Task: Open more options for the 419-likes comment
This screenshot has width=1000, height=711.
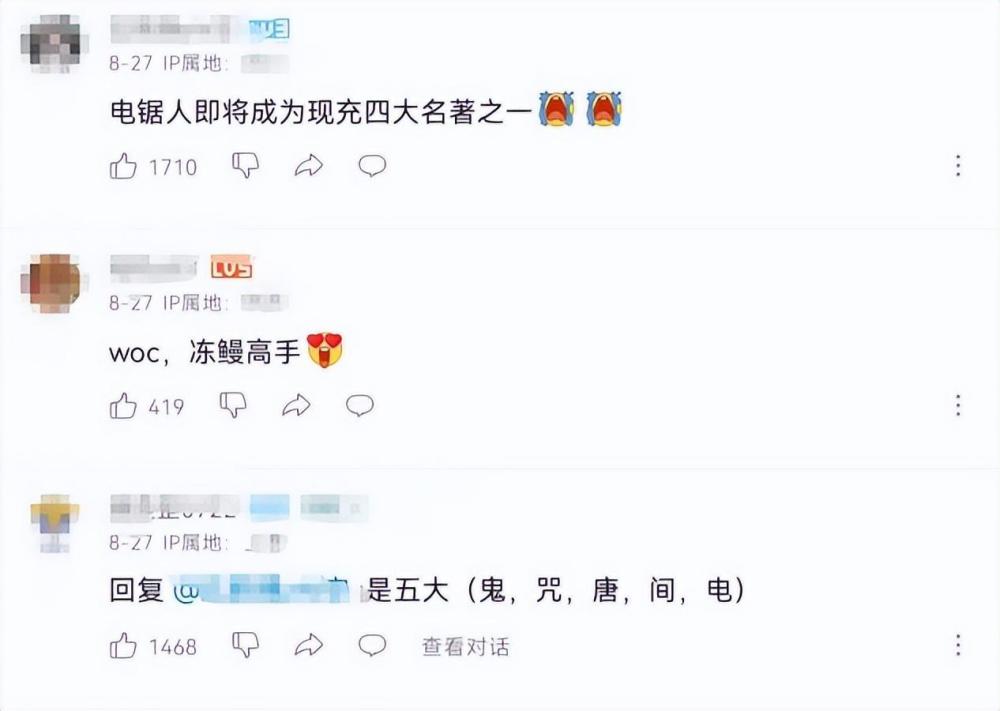Action: (958, 405)
